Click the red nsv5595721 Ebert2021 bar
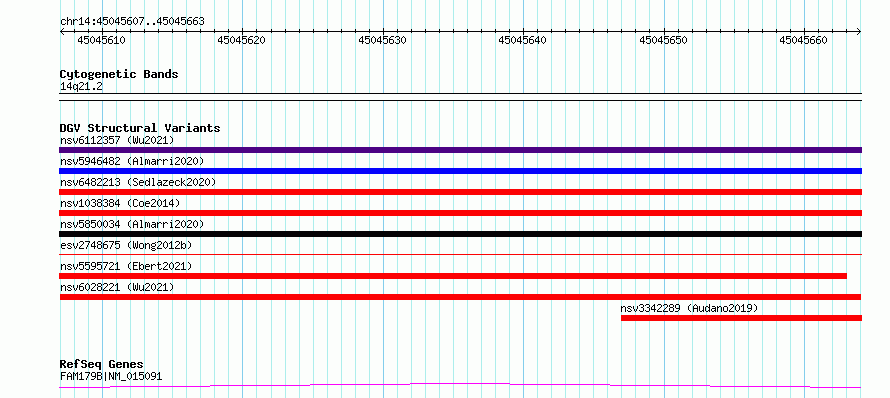The height and width of the screenshot is (398, 890). pyautogui.click(x=453, y=276)
